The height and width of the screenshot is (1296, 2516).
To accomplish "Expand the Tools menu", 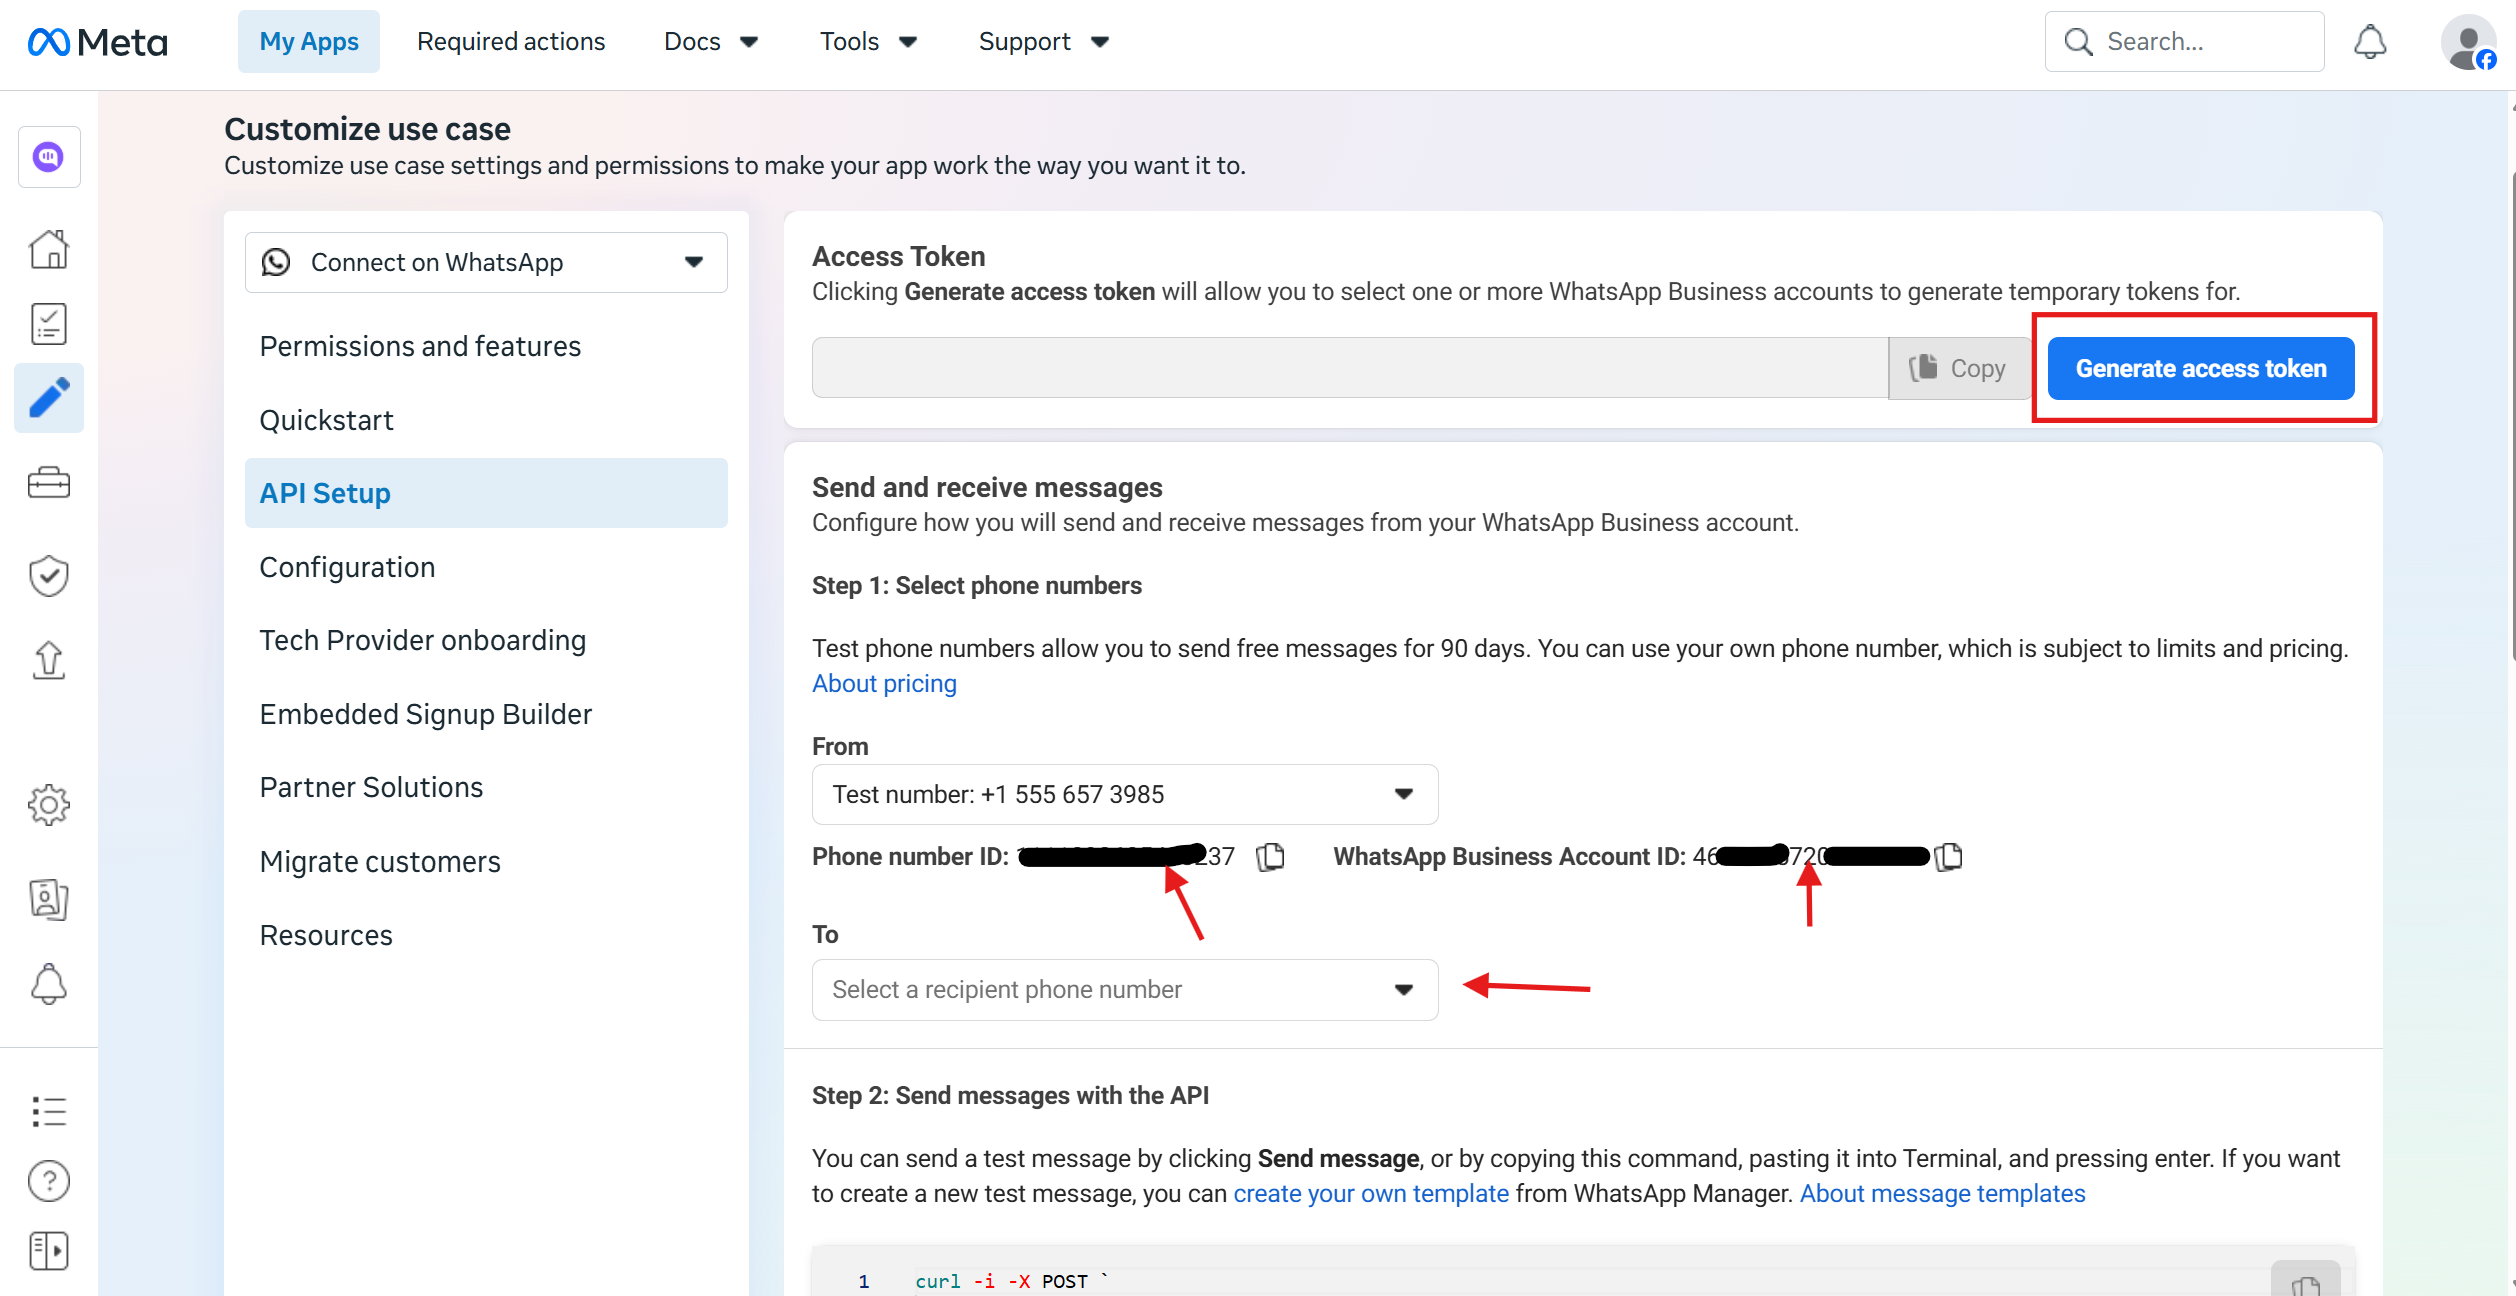I will (868, 42).
